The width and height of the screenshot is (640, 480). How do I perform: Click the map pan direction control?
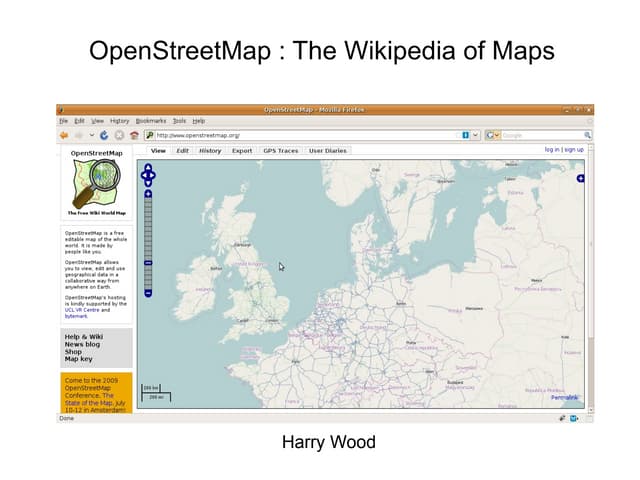(148, 177)
